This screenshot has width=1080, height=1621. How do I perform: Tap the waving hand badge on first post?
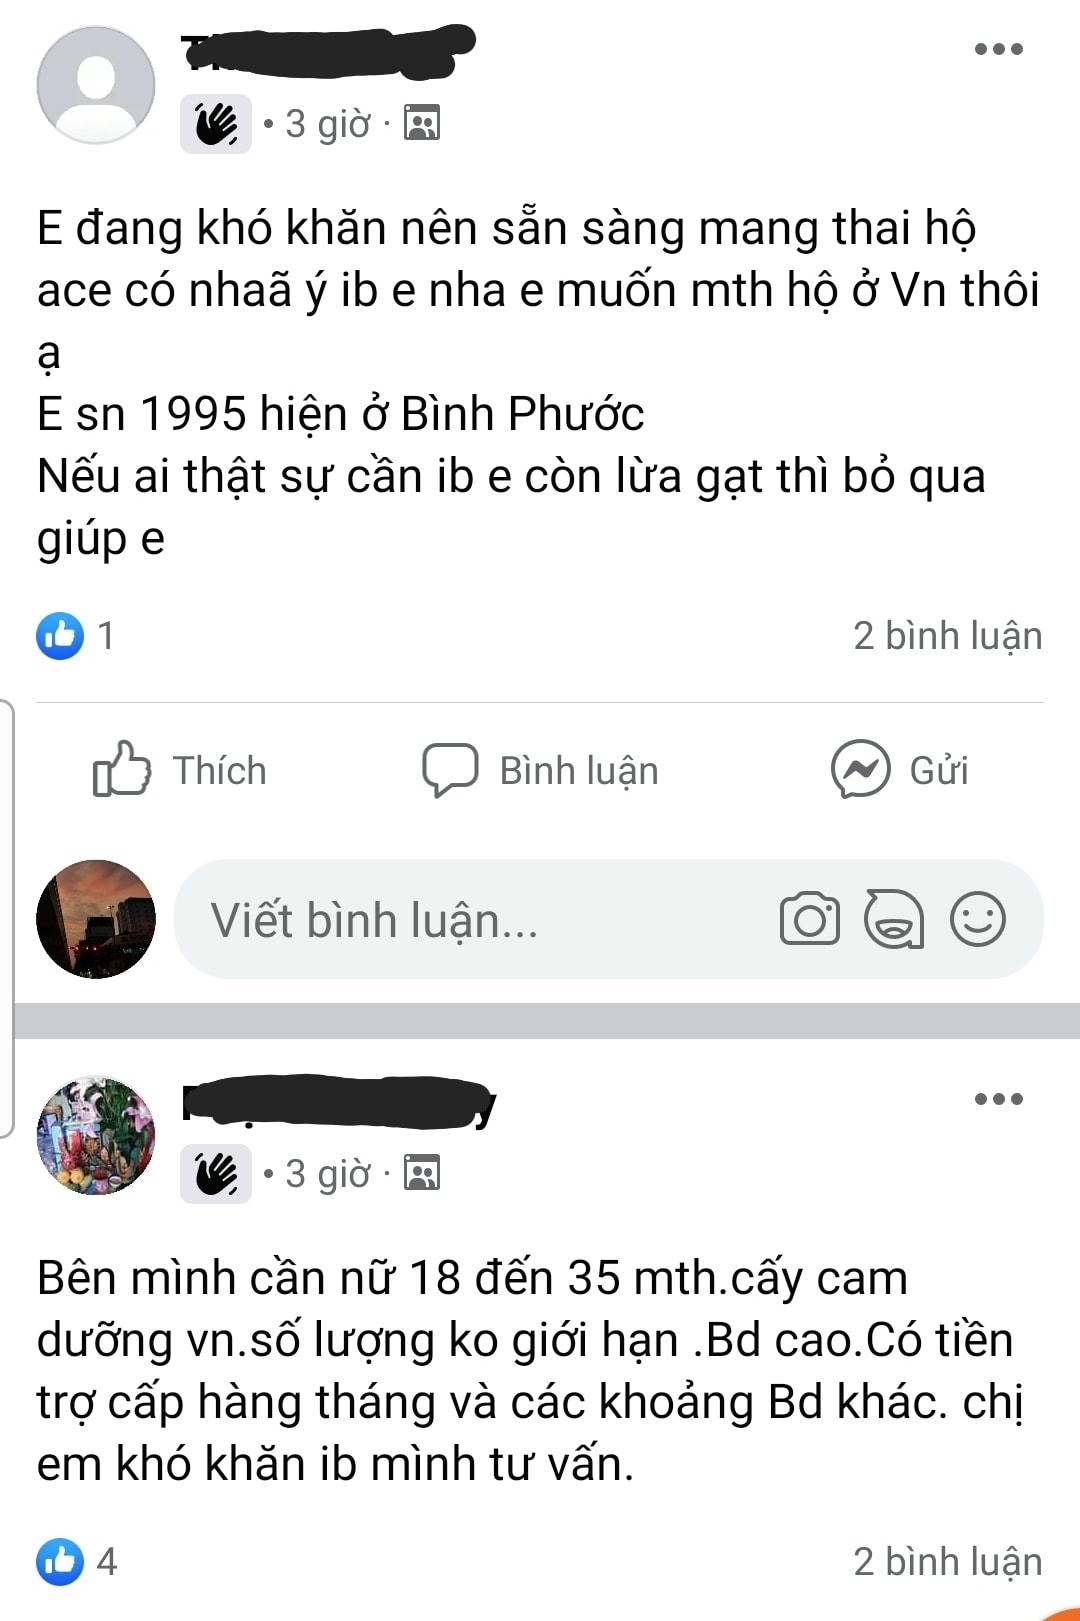(216, 124)
